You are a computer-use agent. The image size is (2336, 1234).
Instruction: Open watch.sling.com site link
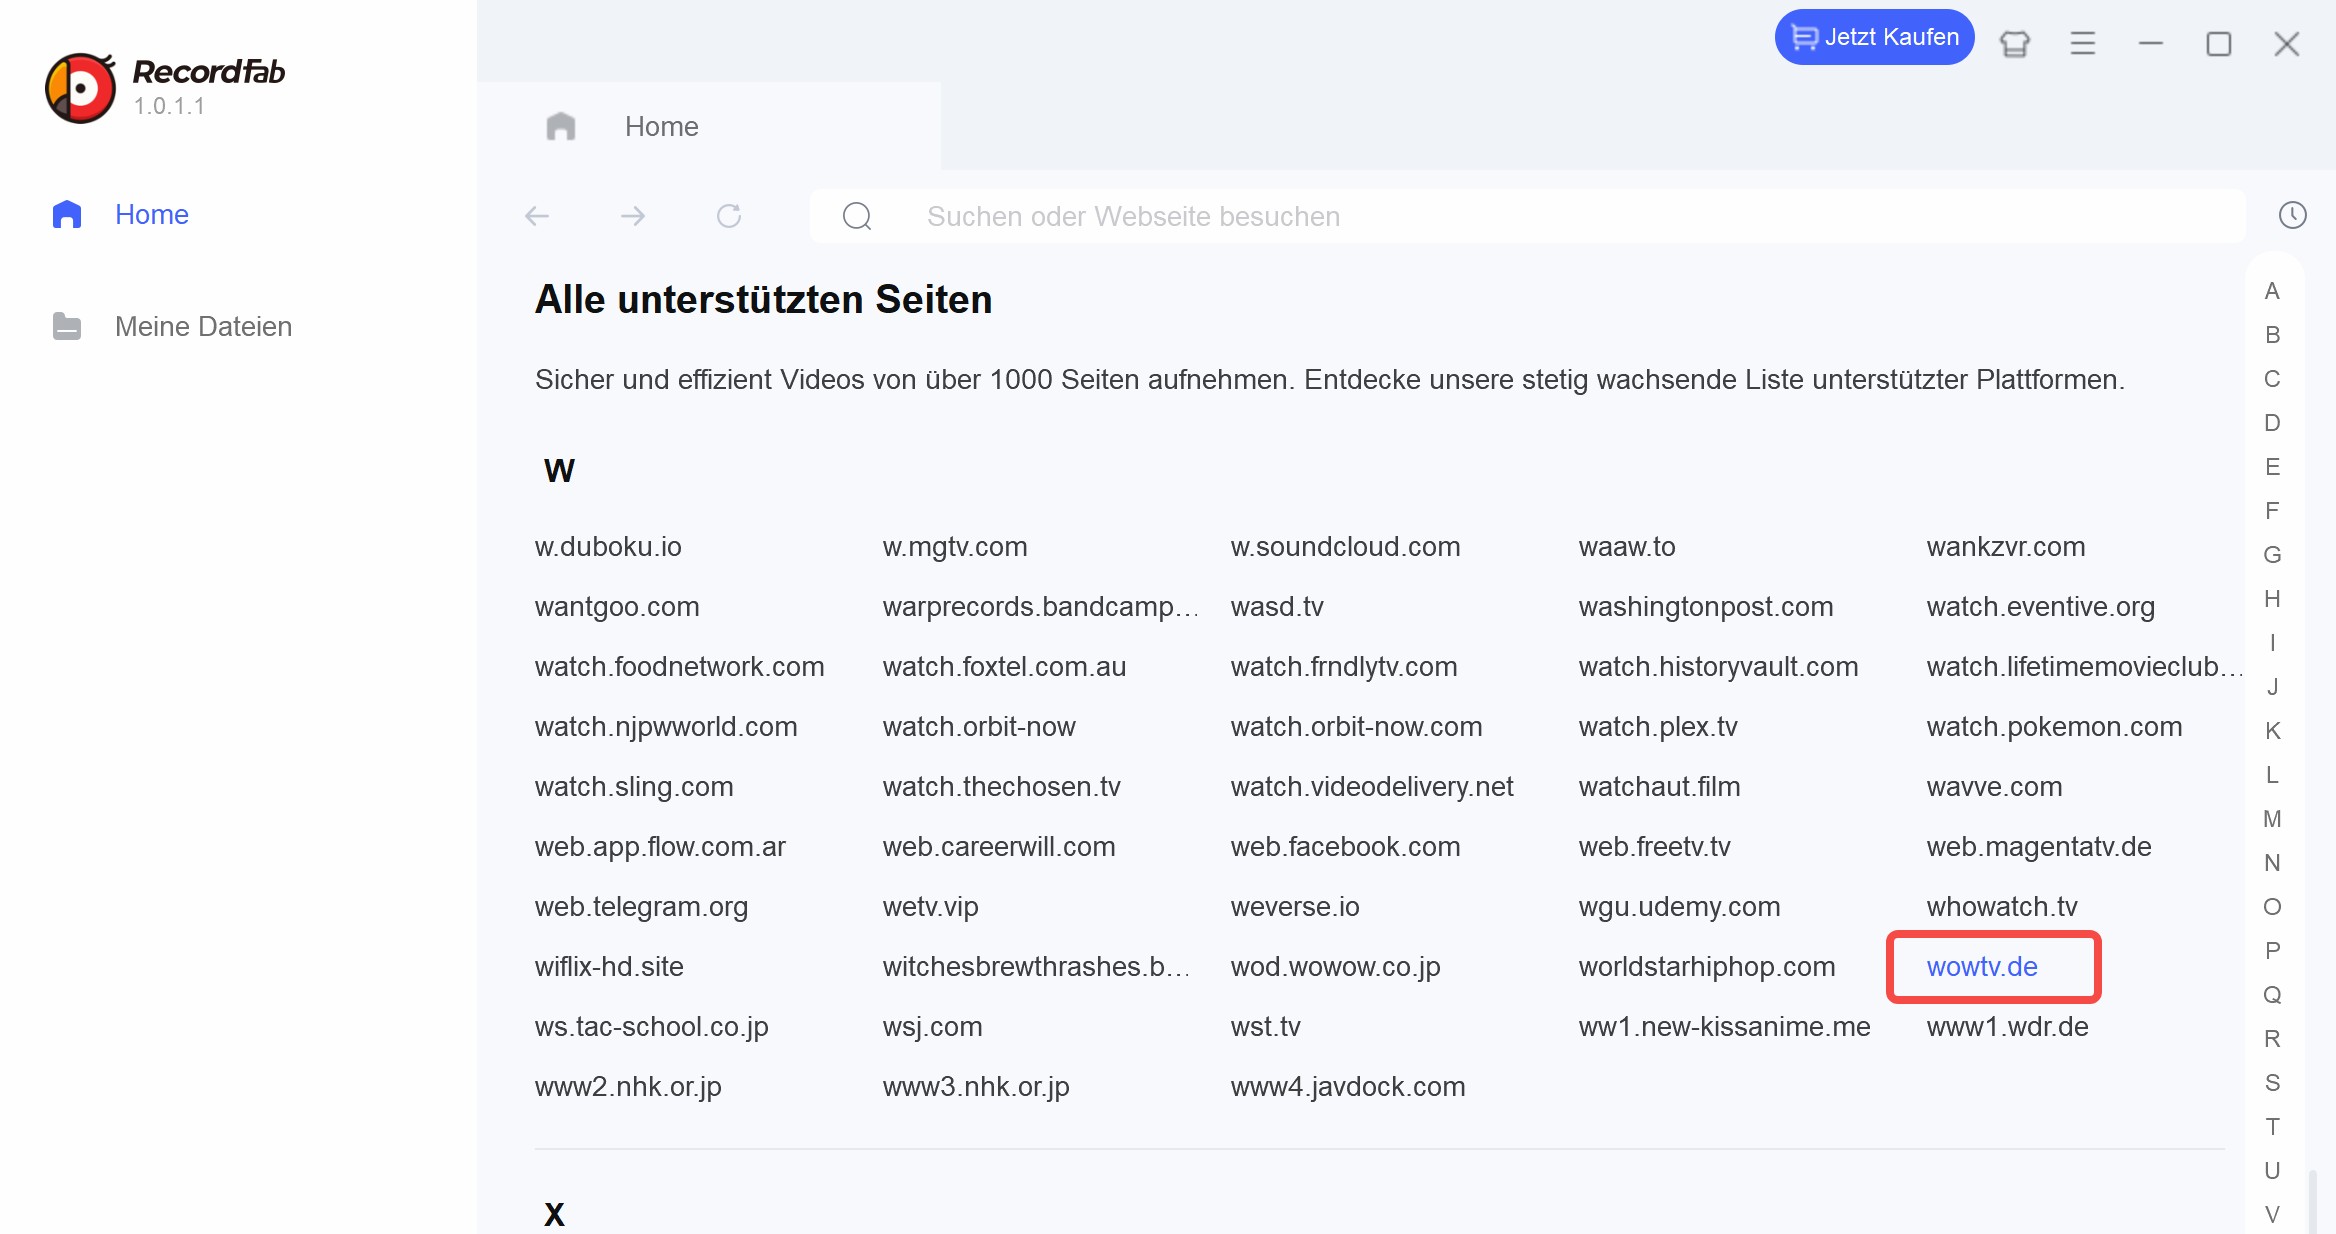click(634, 787)
